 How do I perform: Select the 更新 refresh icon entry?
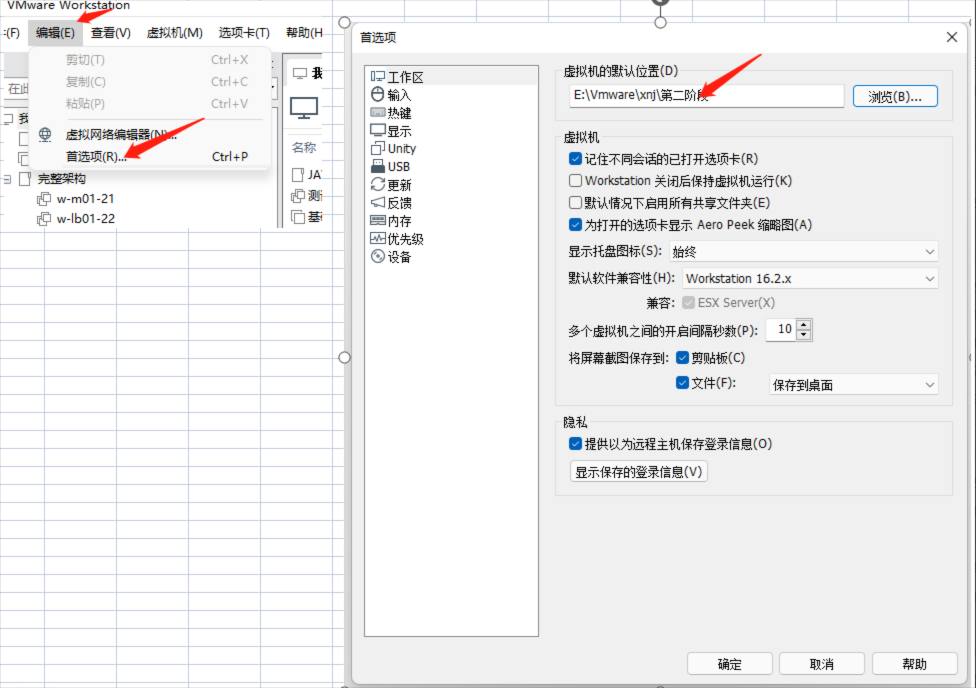(x=377, y=184)
